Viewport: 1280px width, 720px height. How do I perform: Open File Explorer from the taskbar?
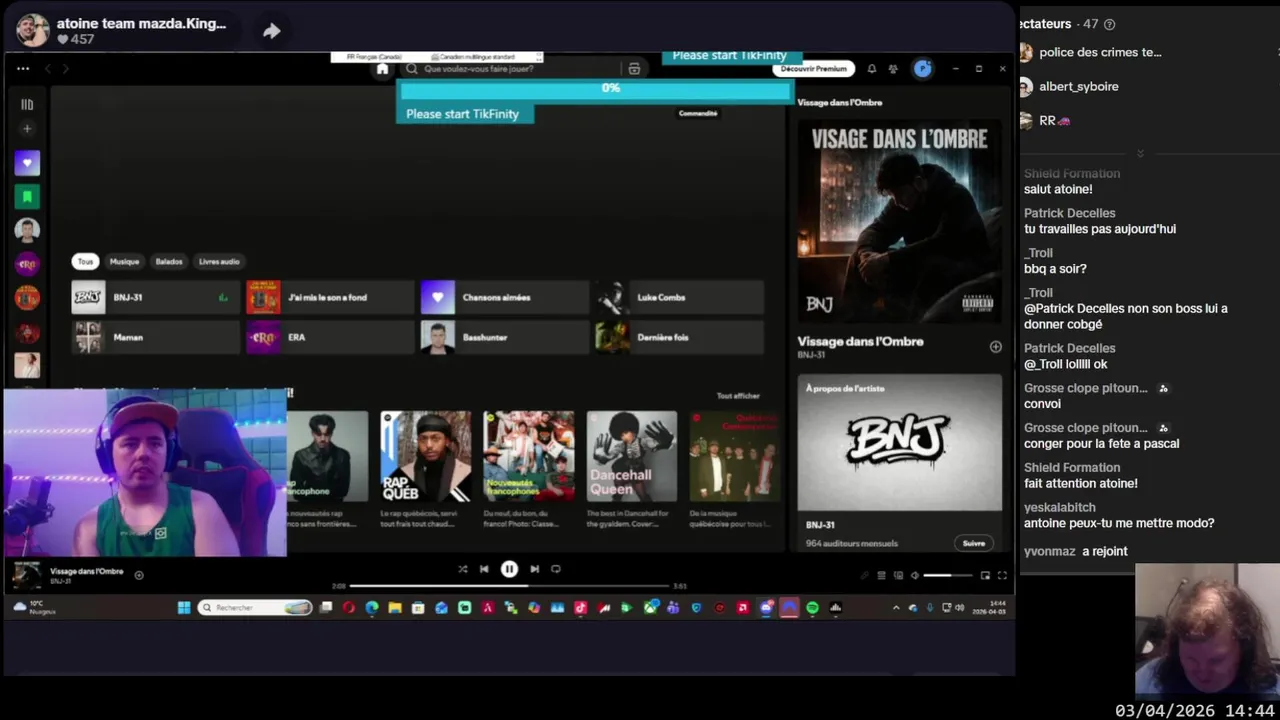[395, 607]
